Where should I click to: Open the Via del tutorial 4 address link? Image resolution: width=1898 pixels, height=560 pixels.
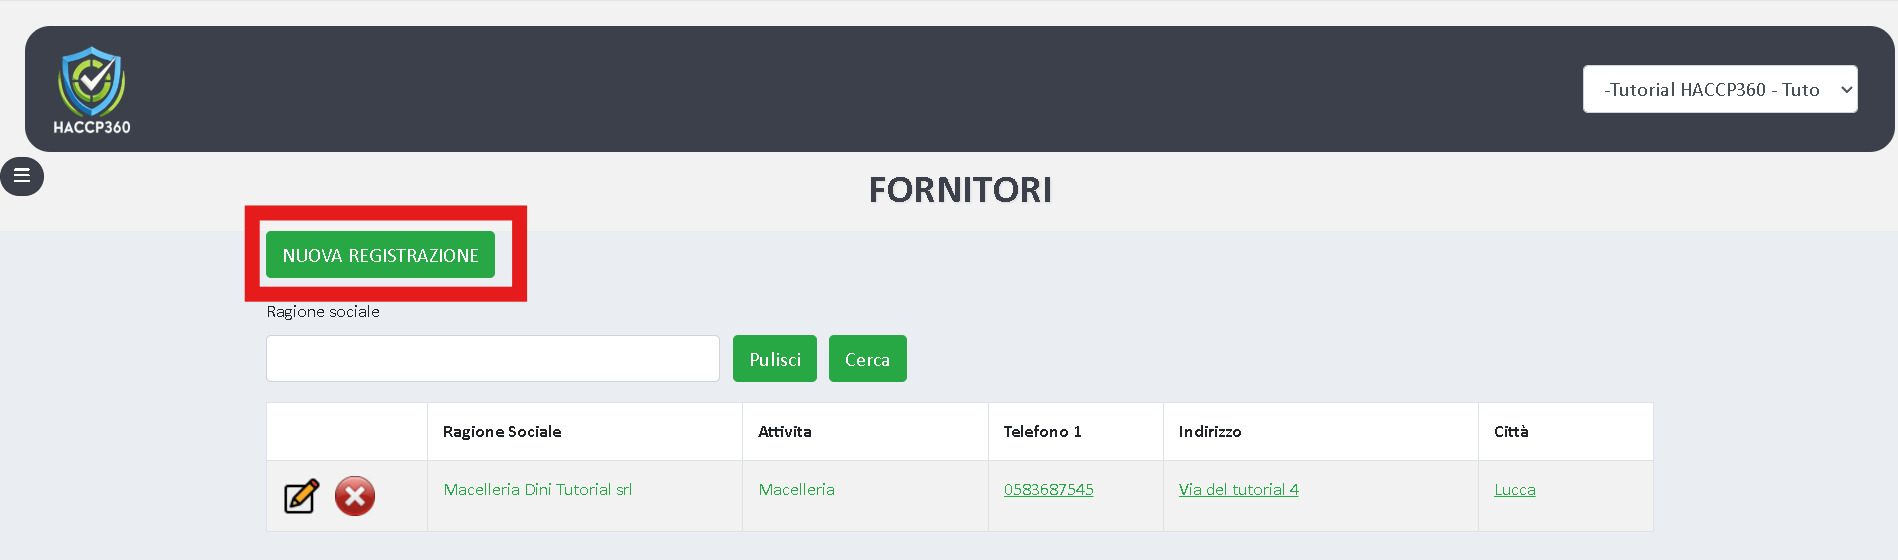point(1238,490)
